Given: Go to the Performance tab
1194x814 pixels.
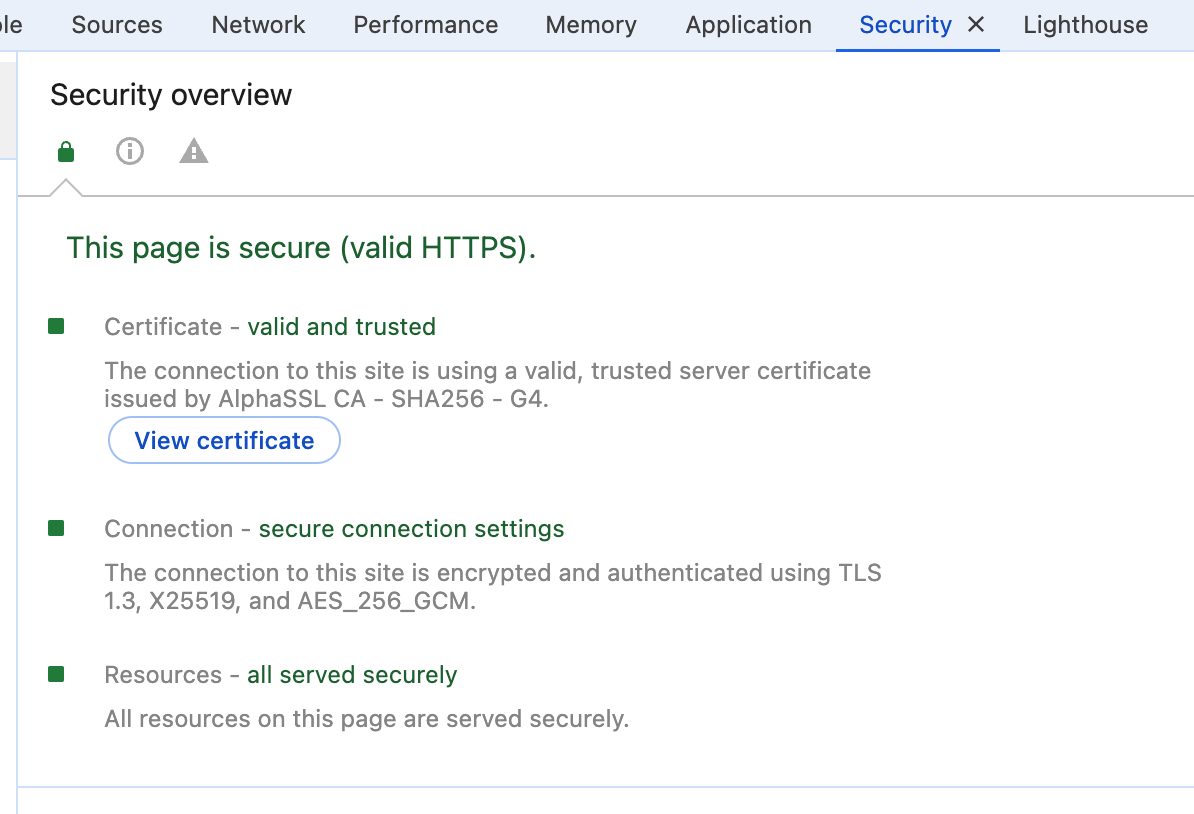Looking at the screenshot, I should click(x=425, y=25).
